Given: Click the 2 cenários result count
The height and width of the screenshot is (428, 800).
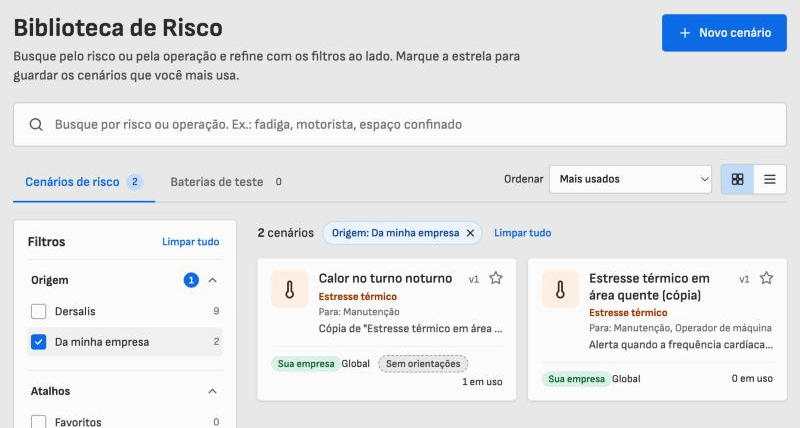Looking at the screenshot, I should point(286,233).
